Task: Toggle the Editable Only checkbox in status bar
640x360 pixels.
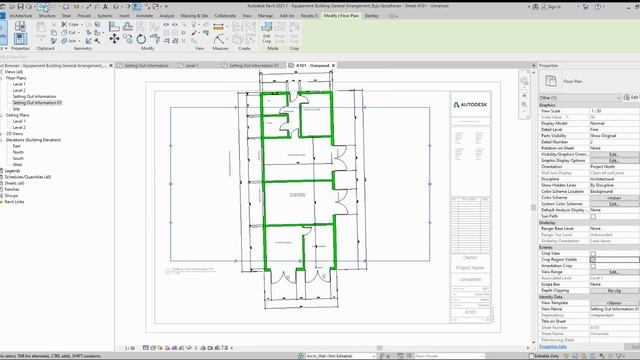Action: point(531,356)
